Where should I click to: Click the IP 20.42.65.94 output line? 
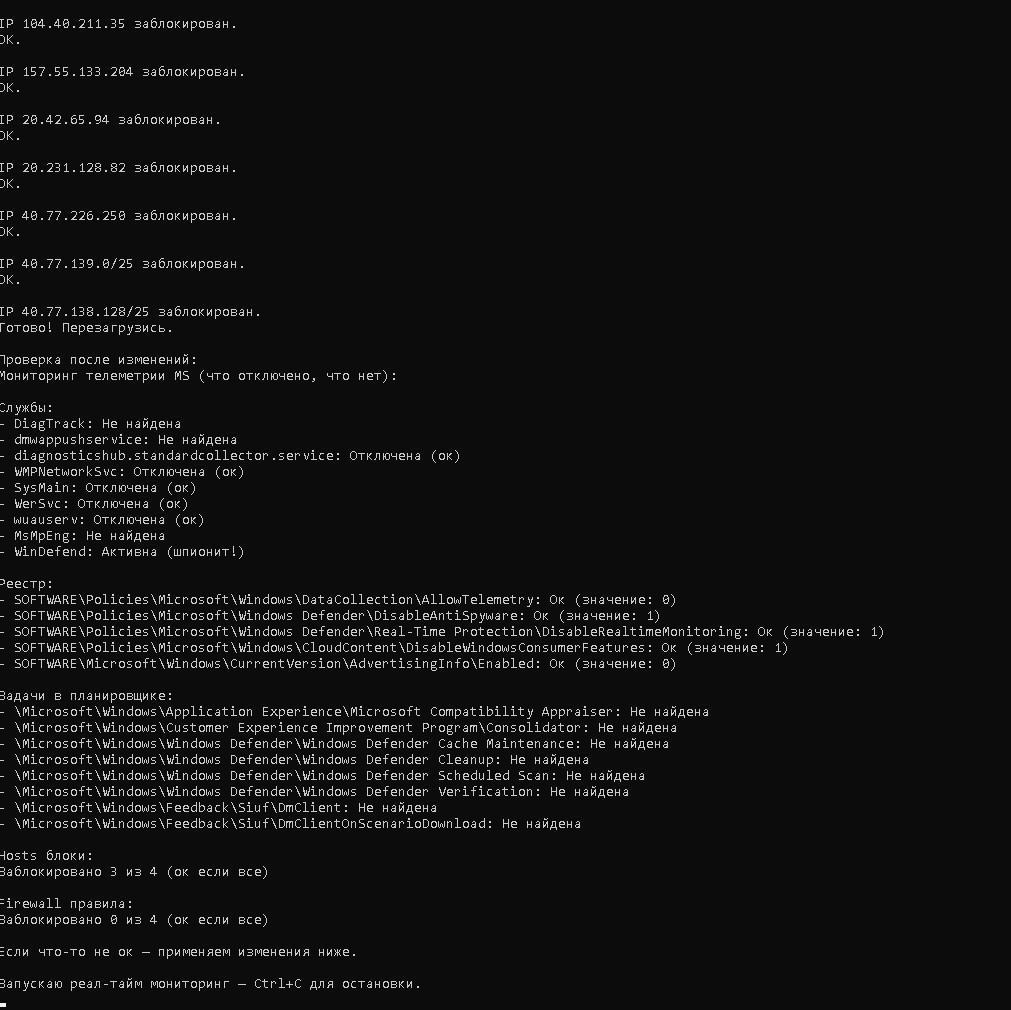[111, 120]
